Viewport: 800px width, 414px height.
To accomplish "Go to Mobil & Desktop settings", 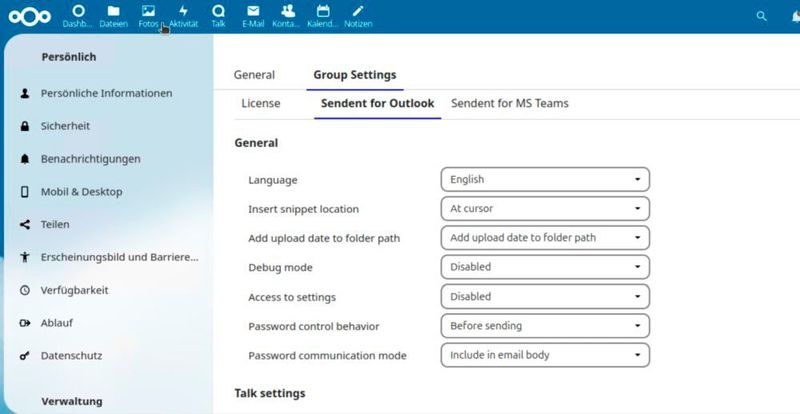I will point(82,192).
